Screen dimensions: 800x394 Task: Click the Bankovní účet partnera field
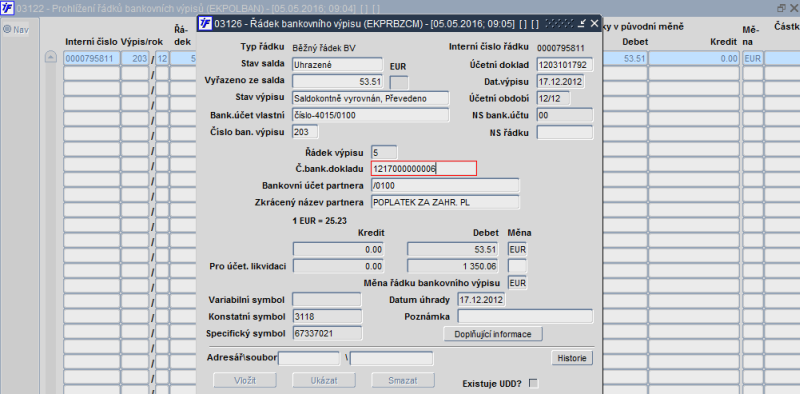click(x=445, y=185)
